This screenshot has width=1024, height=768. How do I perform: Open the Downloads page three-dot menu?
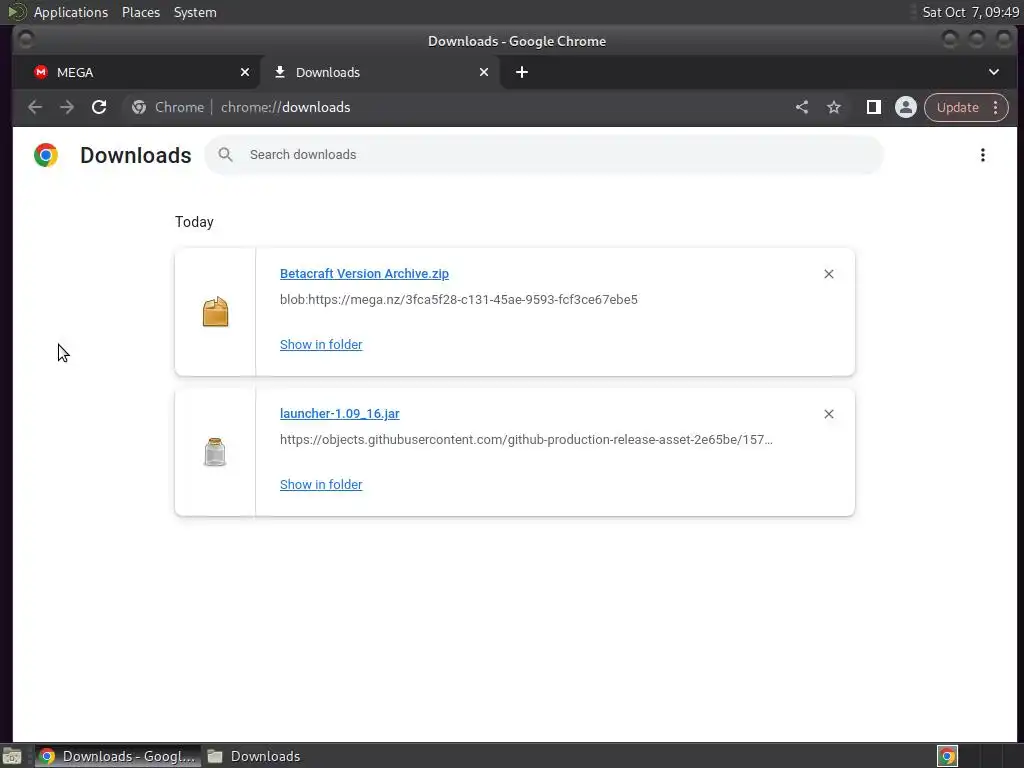(x=982, y=155)
